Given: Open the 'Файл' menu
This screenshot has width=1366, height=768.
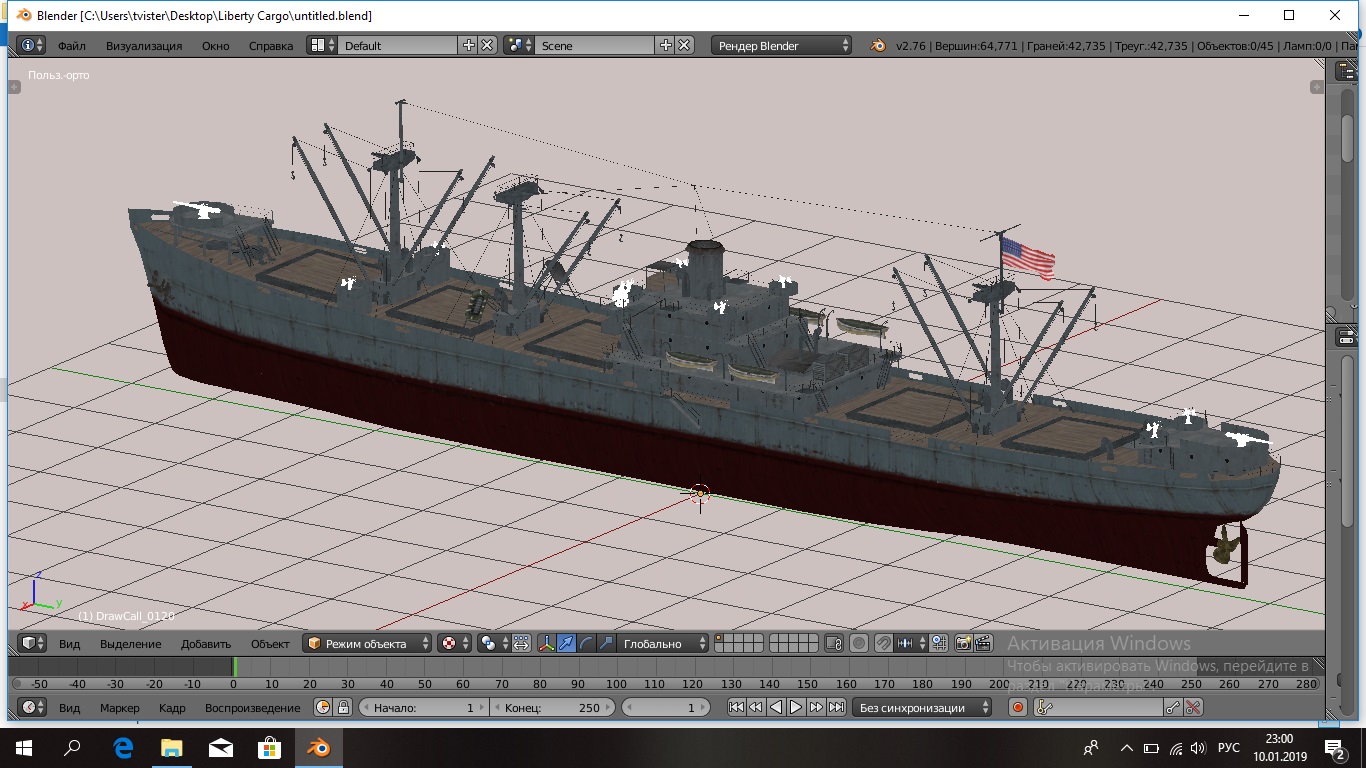Looking at the screenshot, I should coord(71,45).
